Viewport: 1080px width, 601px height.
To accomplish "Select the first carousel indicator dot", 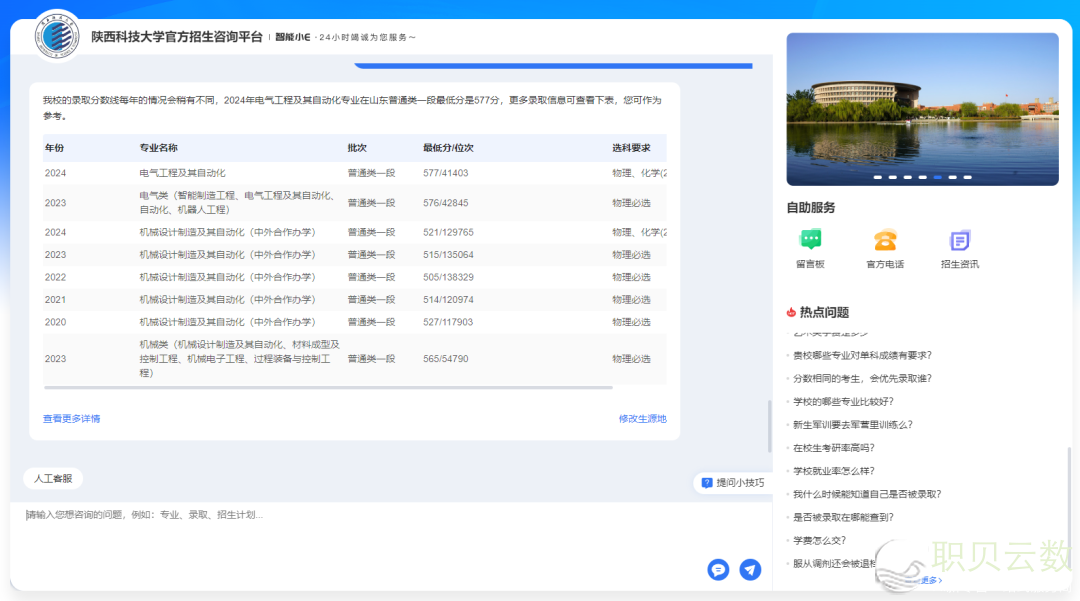I will coord(878,177).
